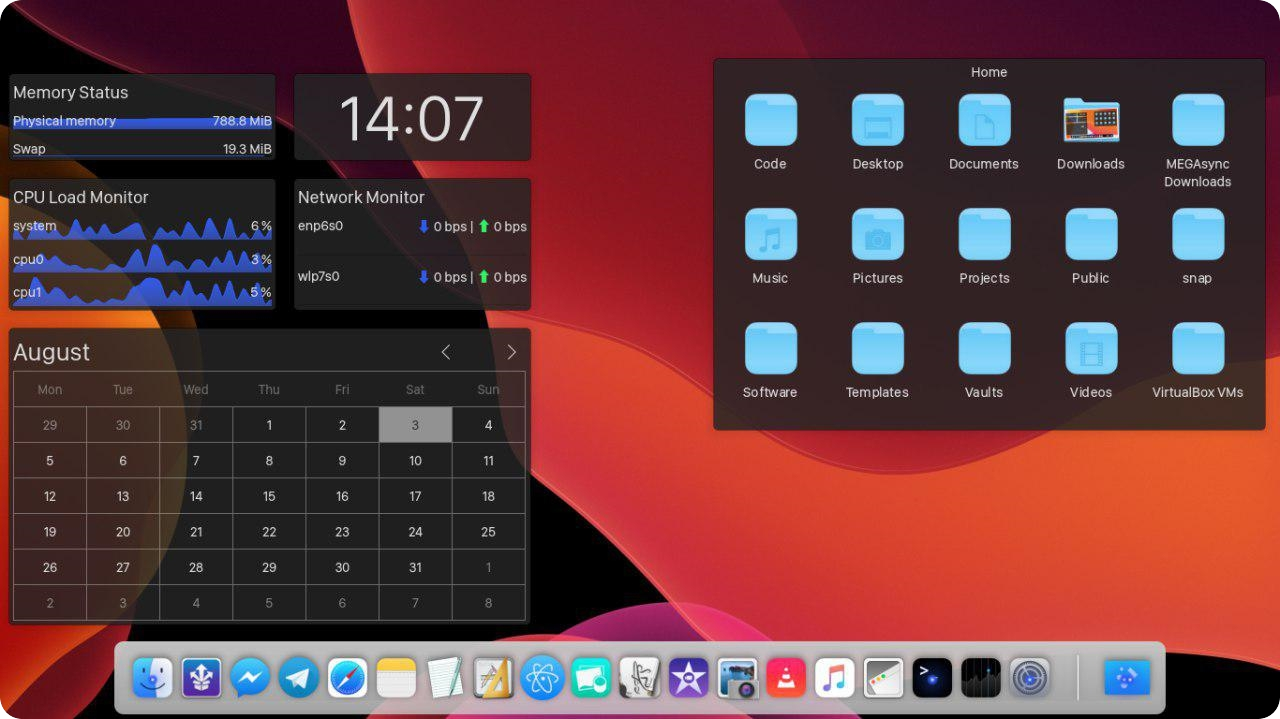This screenshot has width=1280, height=719.
Task: Open the photo-with-camera image viewer dock icon
Action: [x=738, y=678]
